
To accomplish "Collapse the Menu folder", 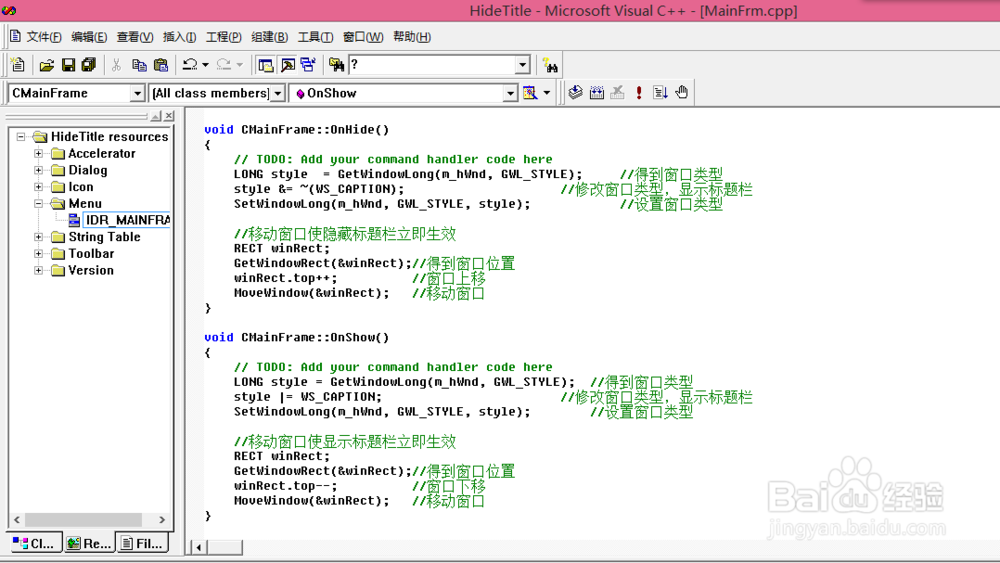I will [38, 203].
